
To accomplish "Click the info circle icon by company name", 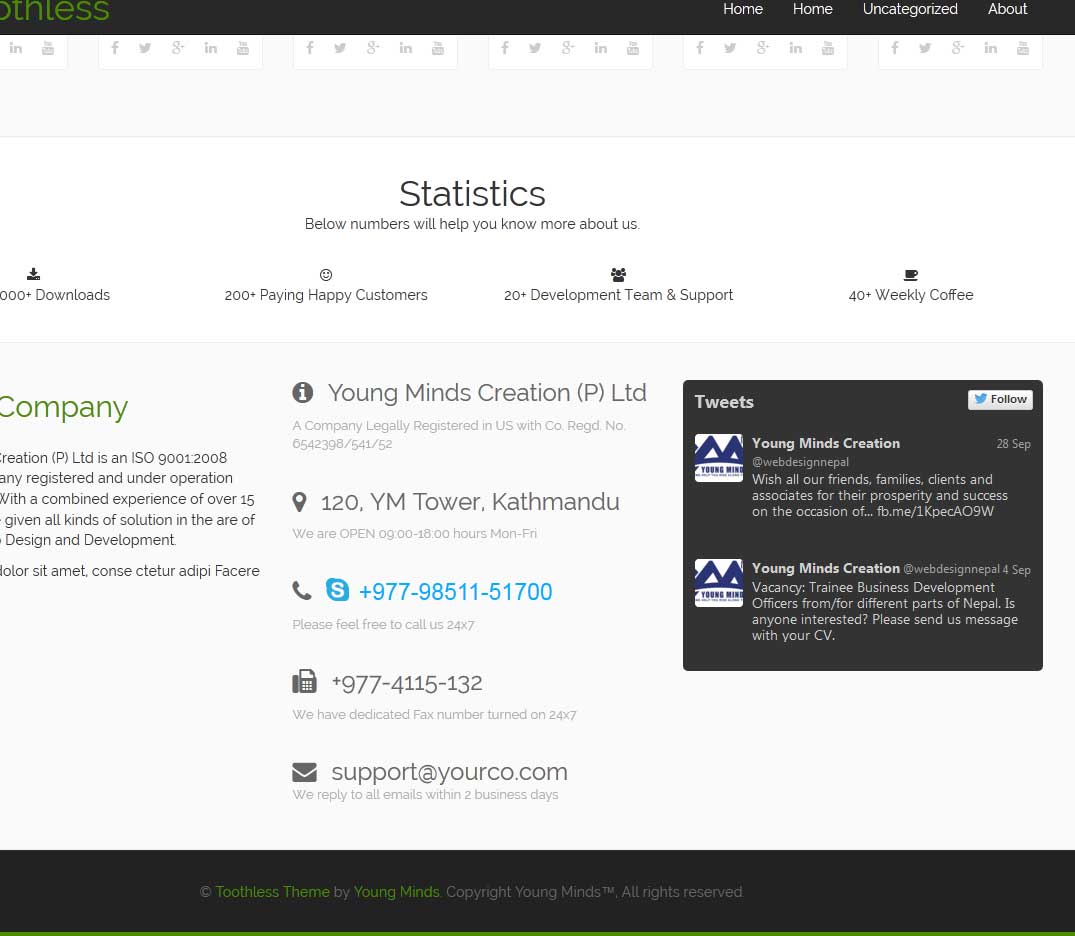I will [x=302, y=392].
